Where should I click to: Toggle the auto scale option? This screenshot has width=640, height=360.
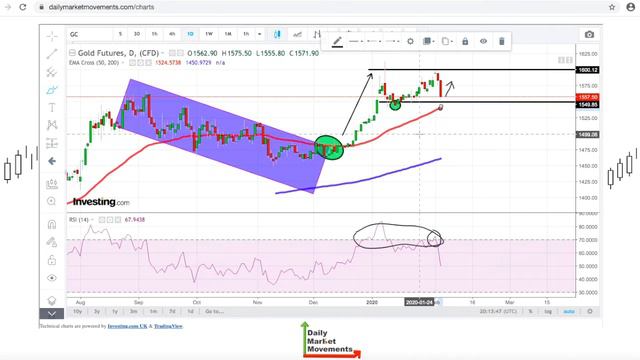(x=569, y=311)
